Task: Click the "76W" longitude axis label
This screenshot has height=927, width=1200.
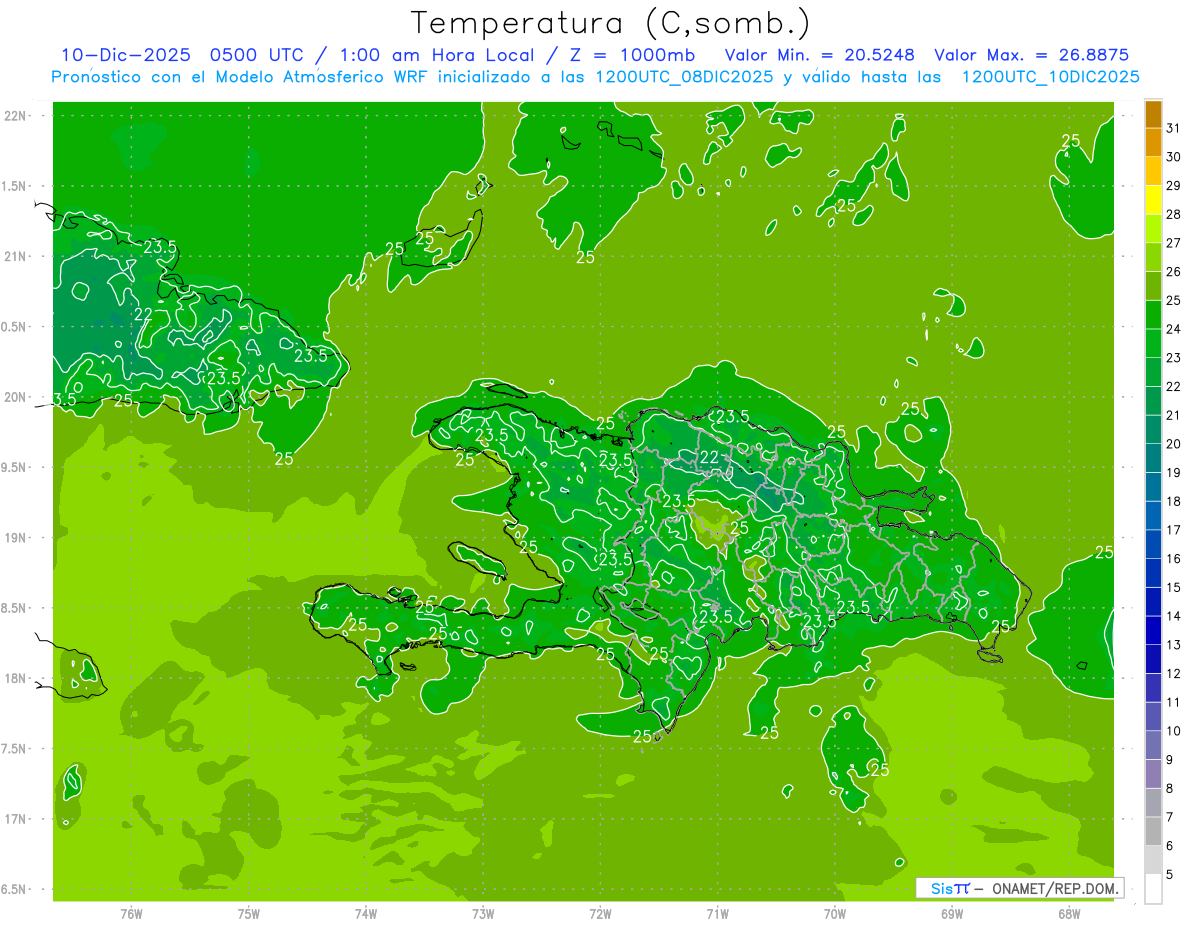Action: tap(131, 913)
